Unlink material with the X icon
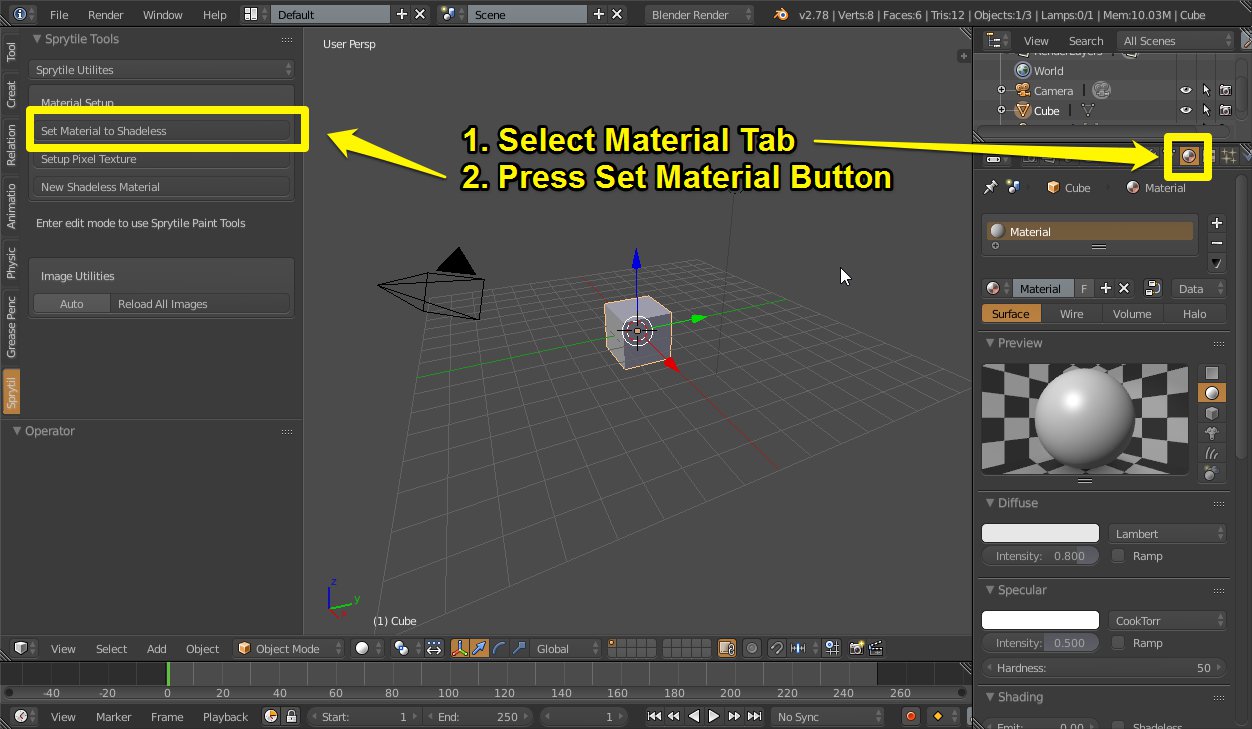The image size is (1252, 729). tap(1124, 288)
